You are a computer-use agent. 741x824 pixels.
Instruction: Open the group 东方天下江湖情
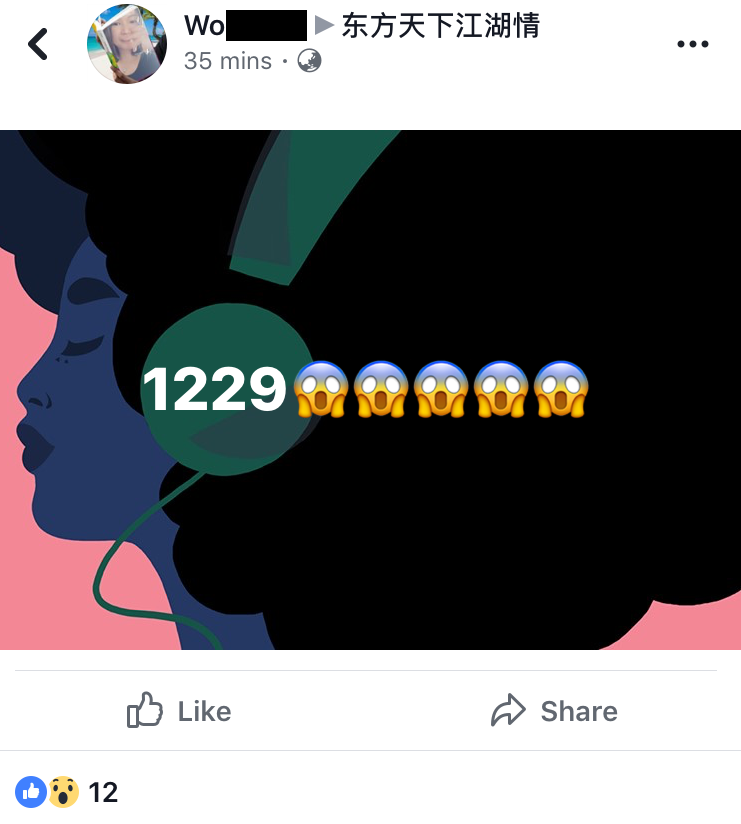(x=440, y=25)
